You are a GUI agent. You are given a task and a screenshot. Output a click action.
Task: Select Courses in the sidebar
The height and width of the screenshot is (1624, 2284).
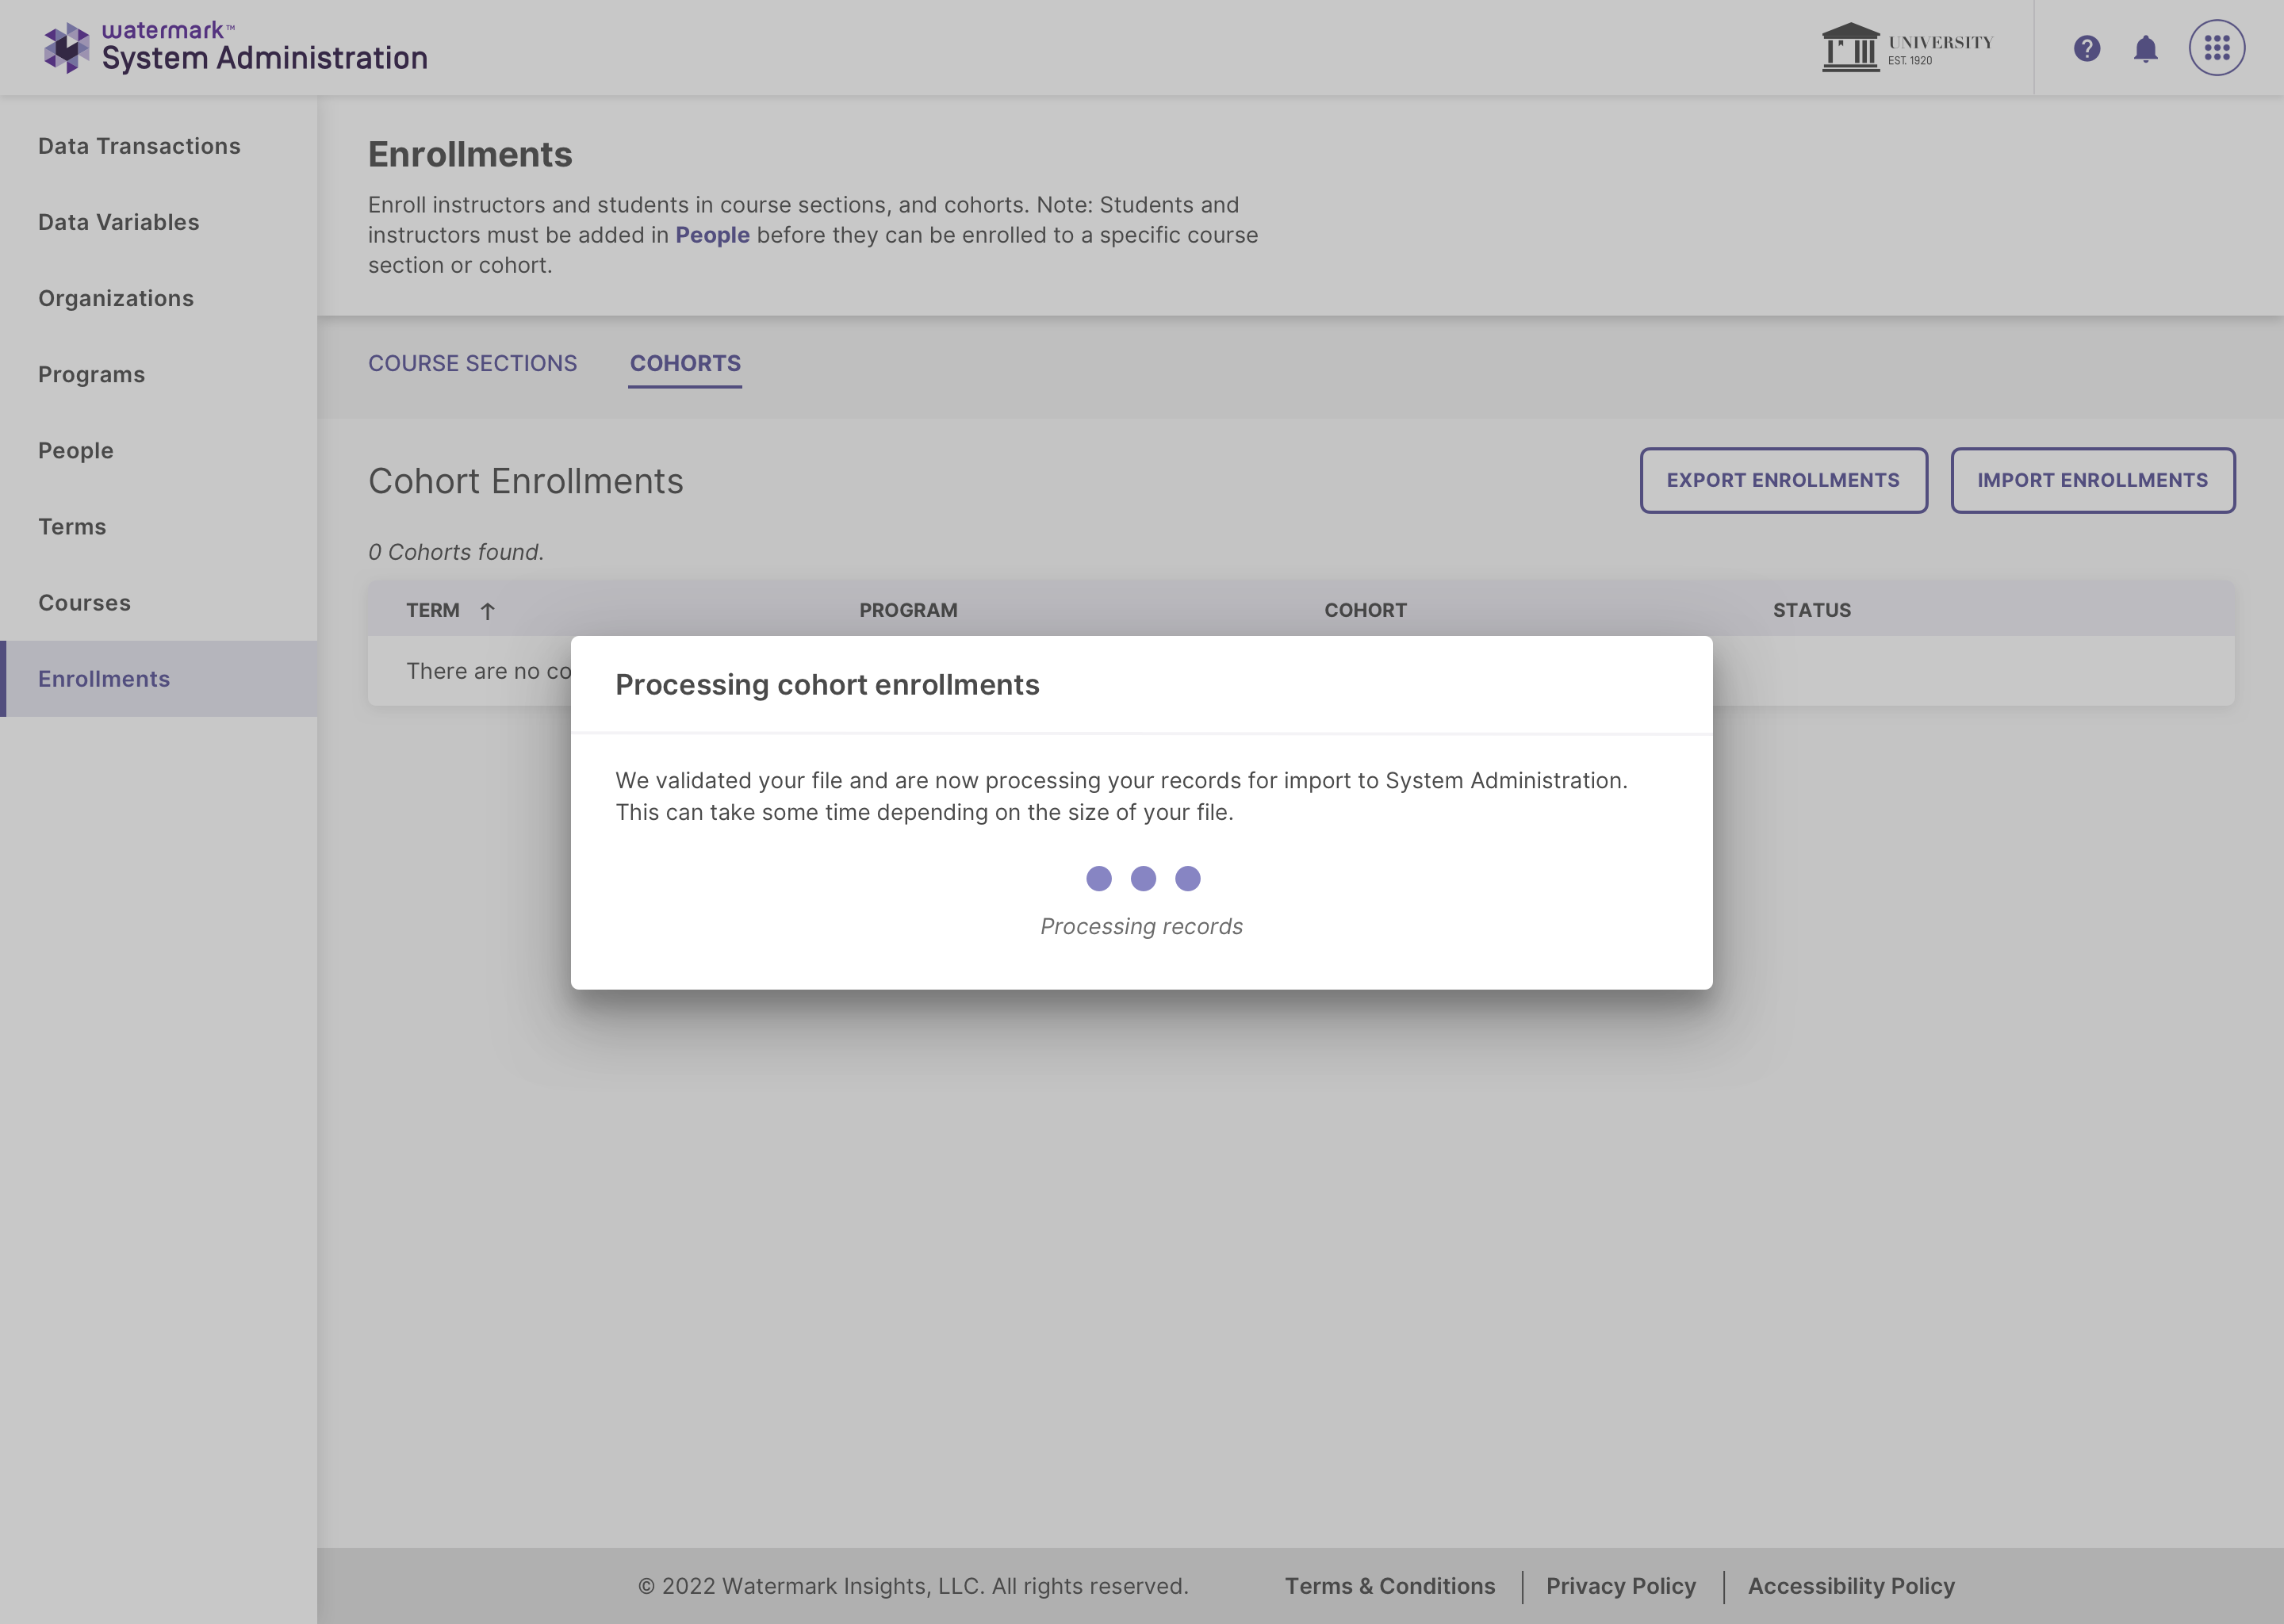click(84, 602)
